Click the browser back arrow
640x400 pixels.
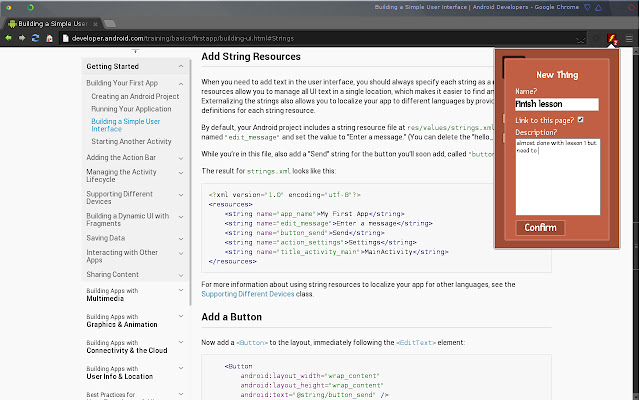click(8, 38)
